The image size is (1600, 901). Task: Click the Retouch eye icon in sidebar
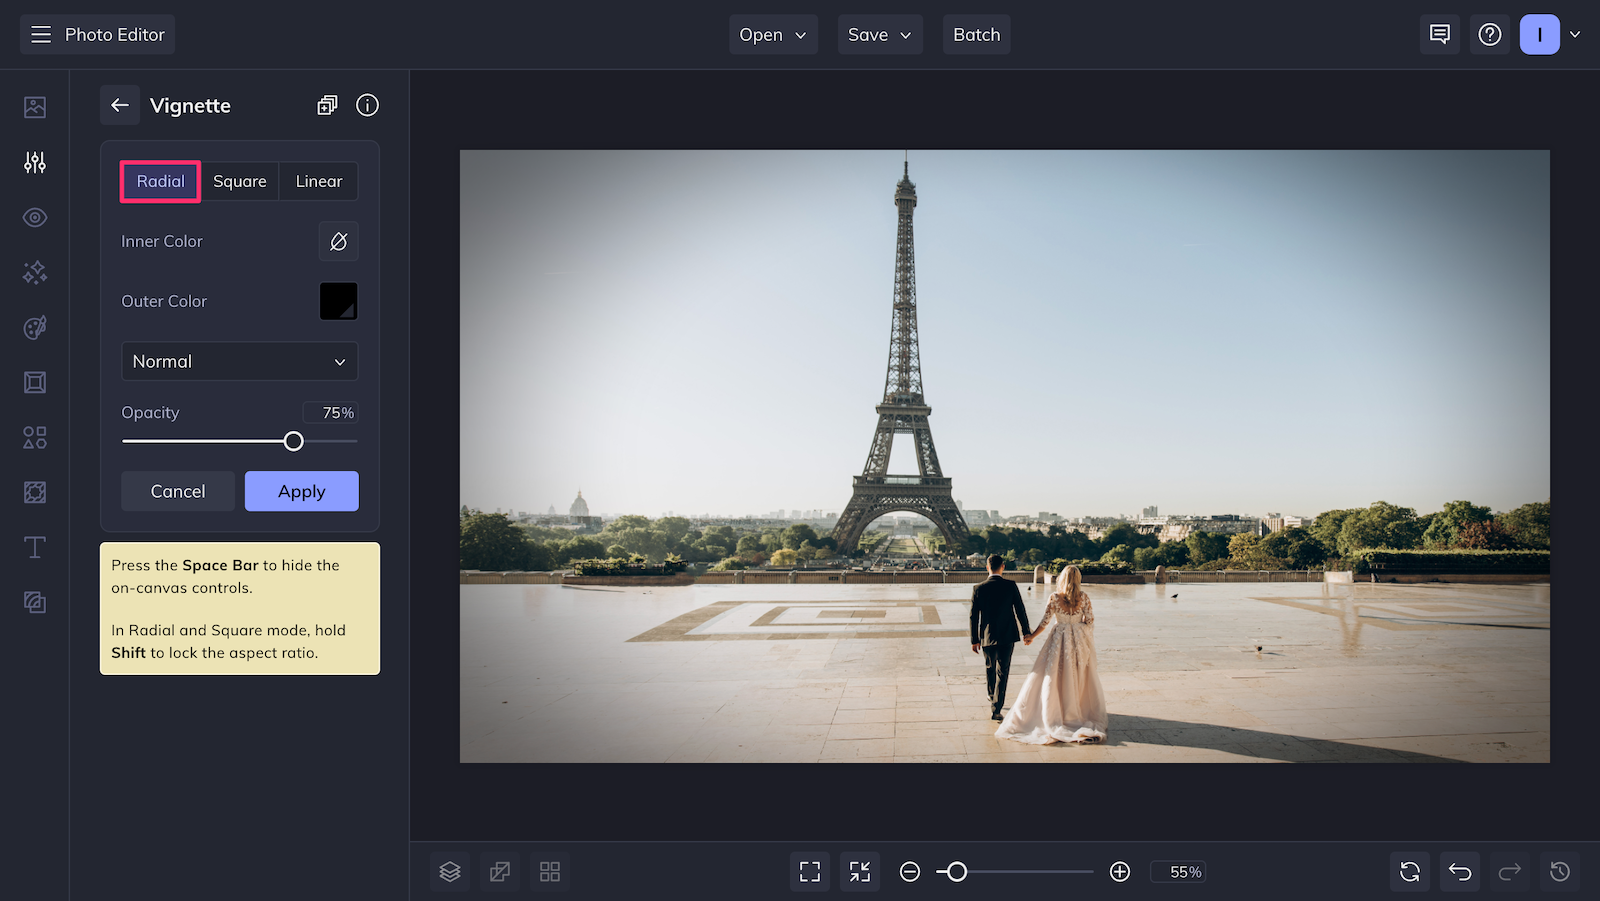click(x=34, y=217)
